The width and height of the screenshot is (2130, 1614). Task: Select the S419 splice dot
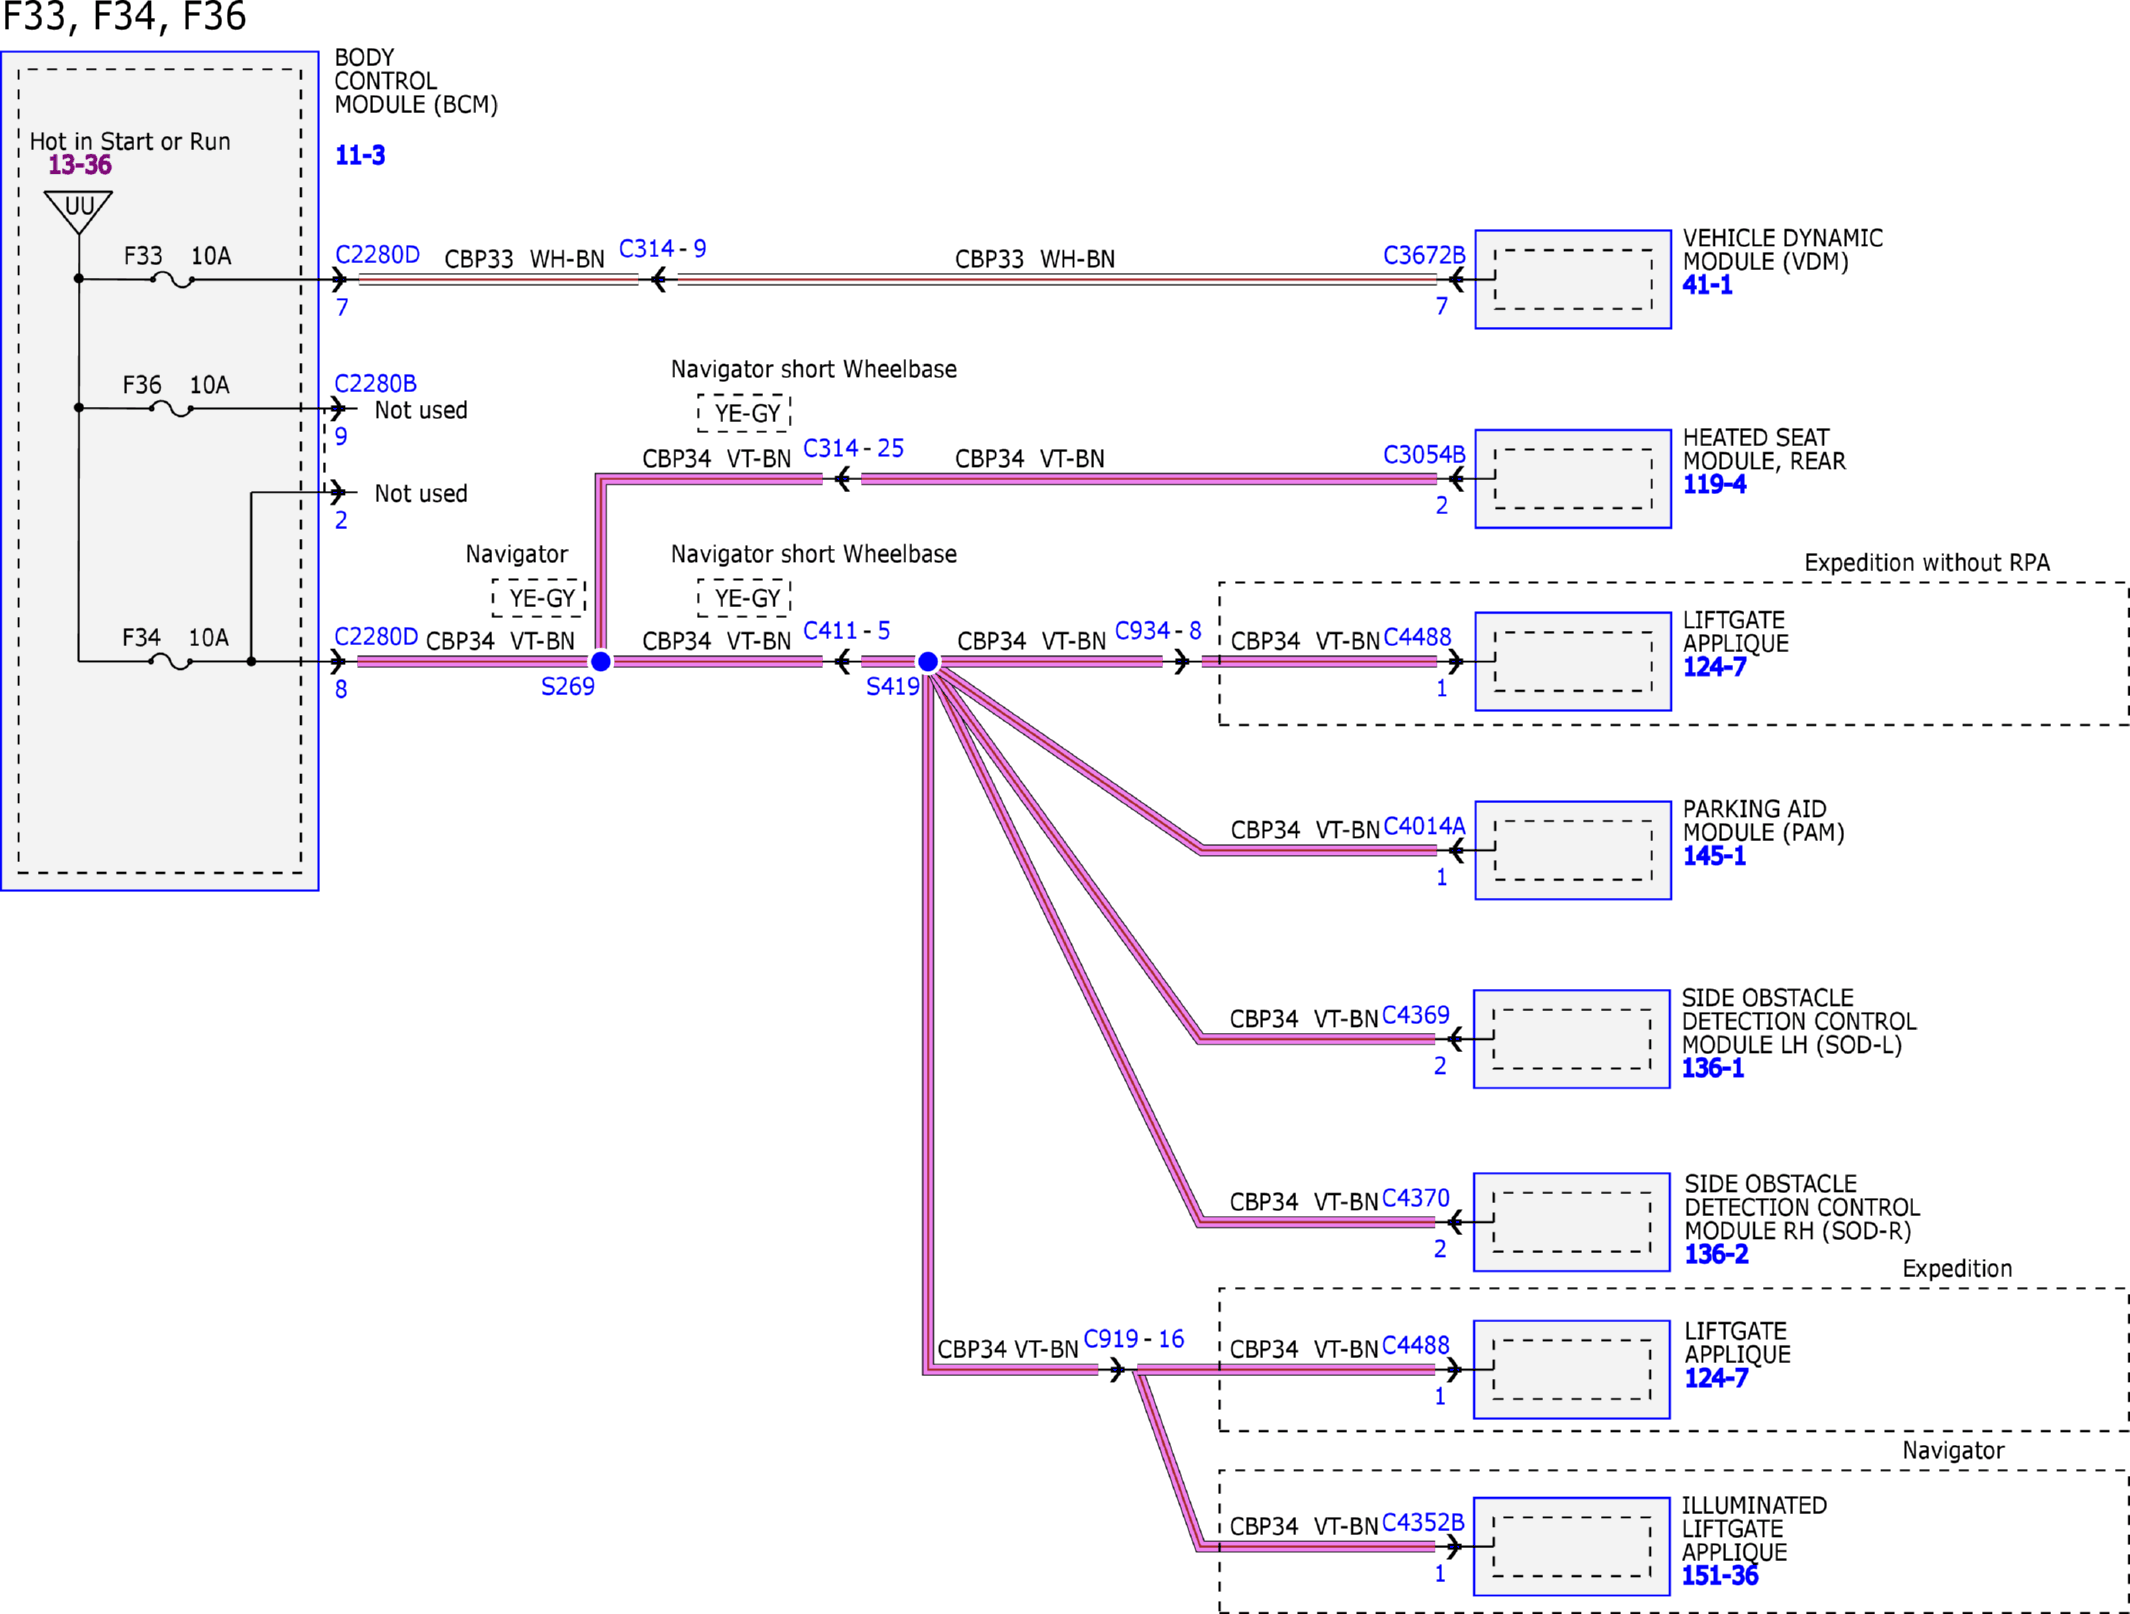click(x=928, y=661)
